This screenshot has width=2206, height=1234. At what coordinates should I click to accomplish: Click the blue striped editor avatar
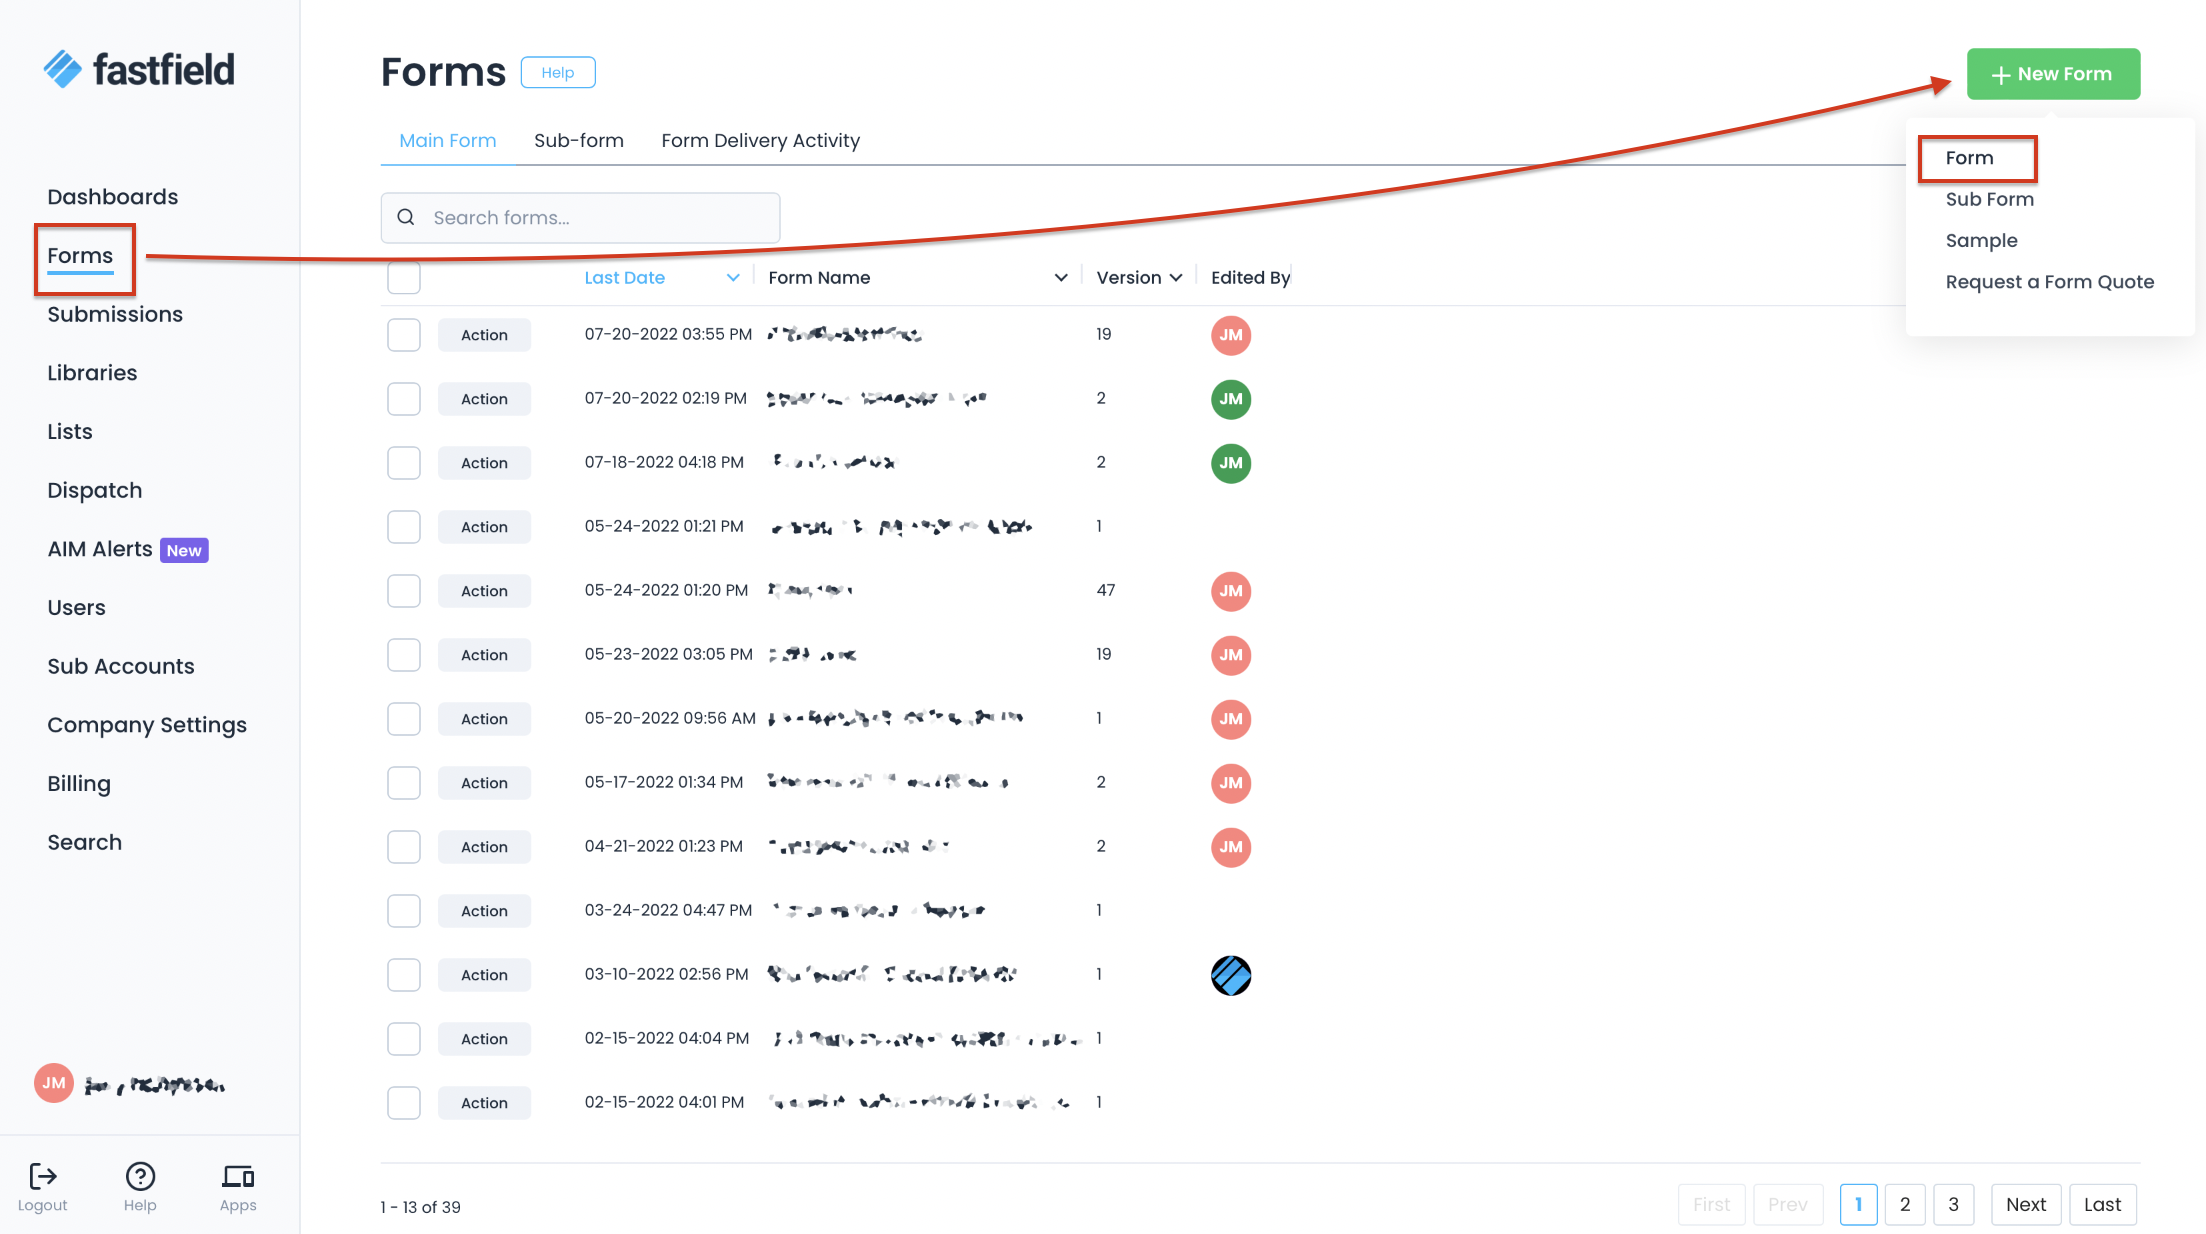click(1230, 975)
